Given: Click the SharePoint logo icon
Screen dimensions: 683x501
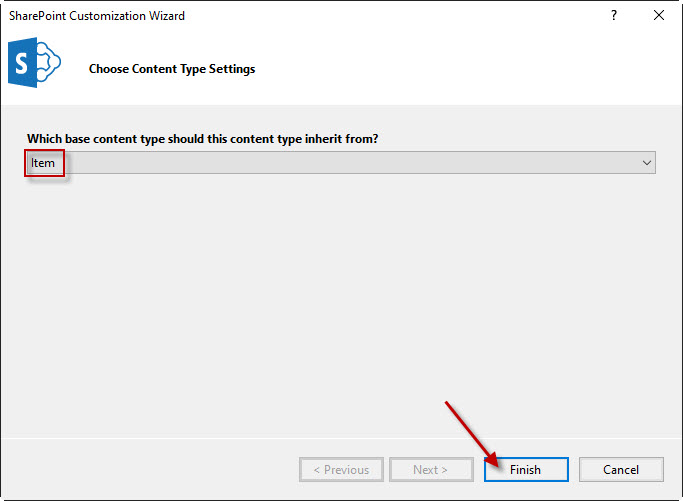Looking at the screenshot, I should point(34,63).
